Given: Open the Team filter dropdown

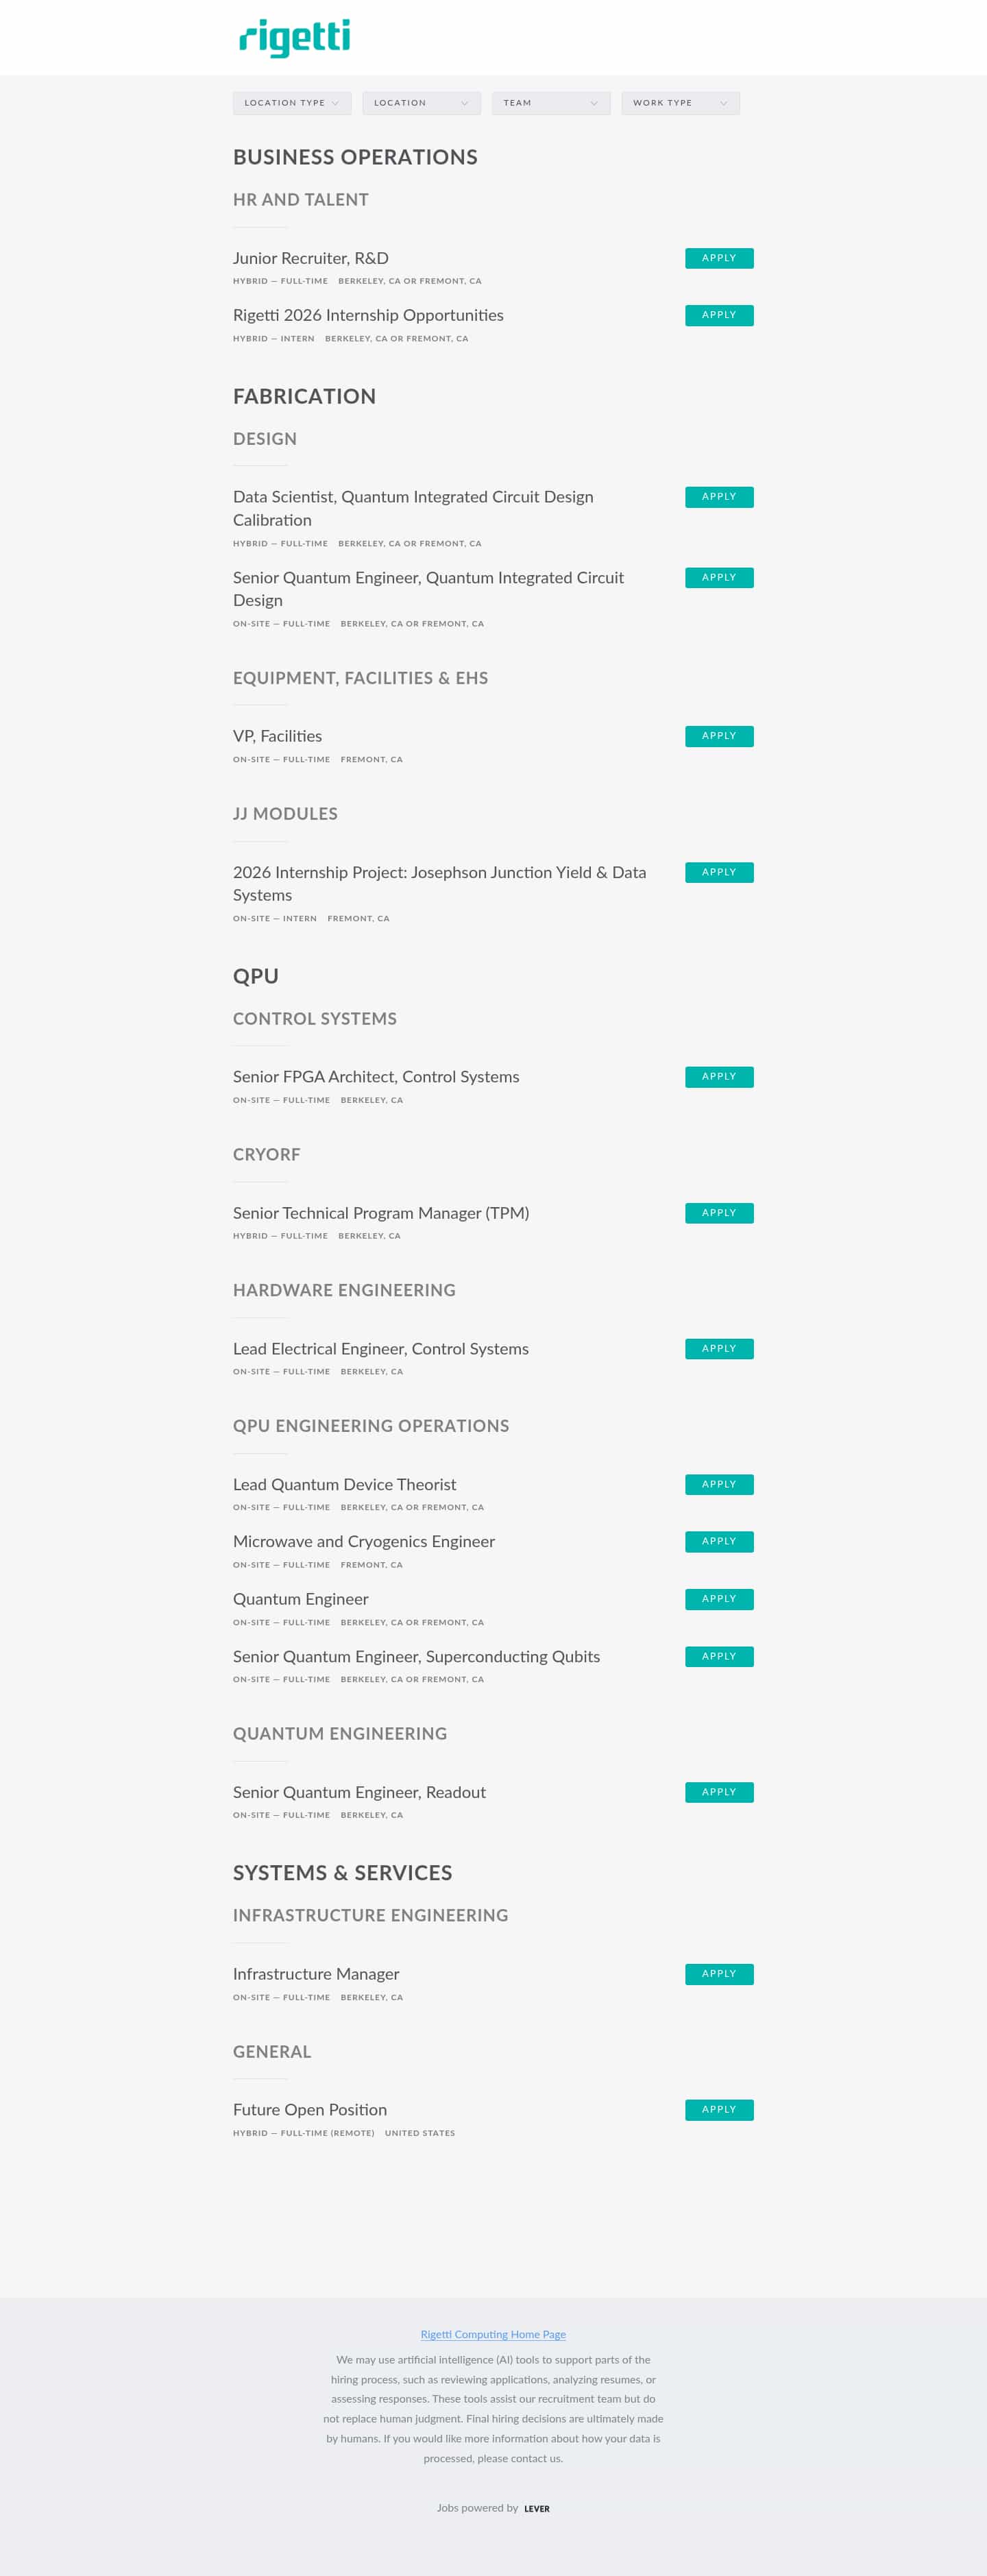Looking at the screenshot, I should (x=550, y=102).
